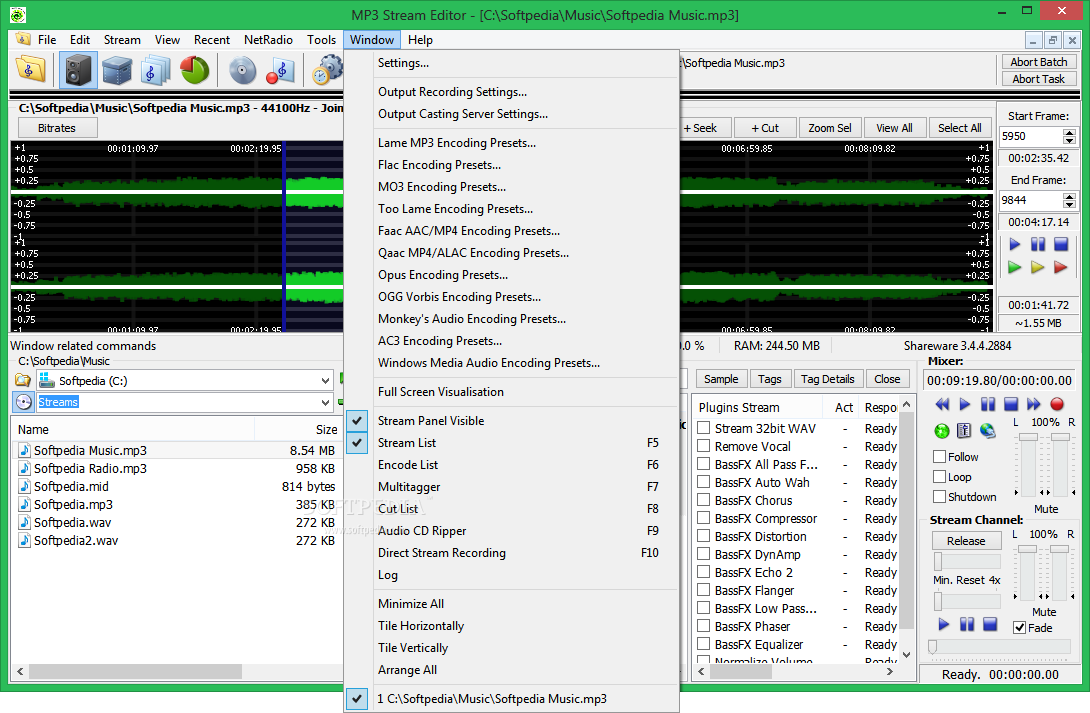Open the Audio CD Ripper window
The height and width of the screenshot is (713, 1090).
pyautogui.click(x=511, y=531)
